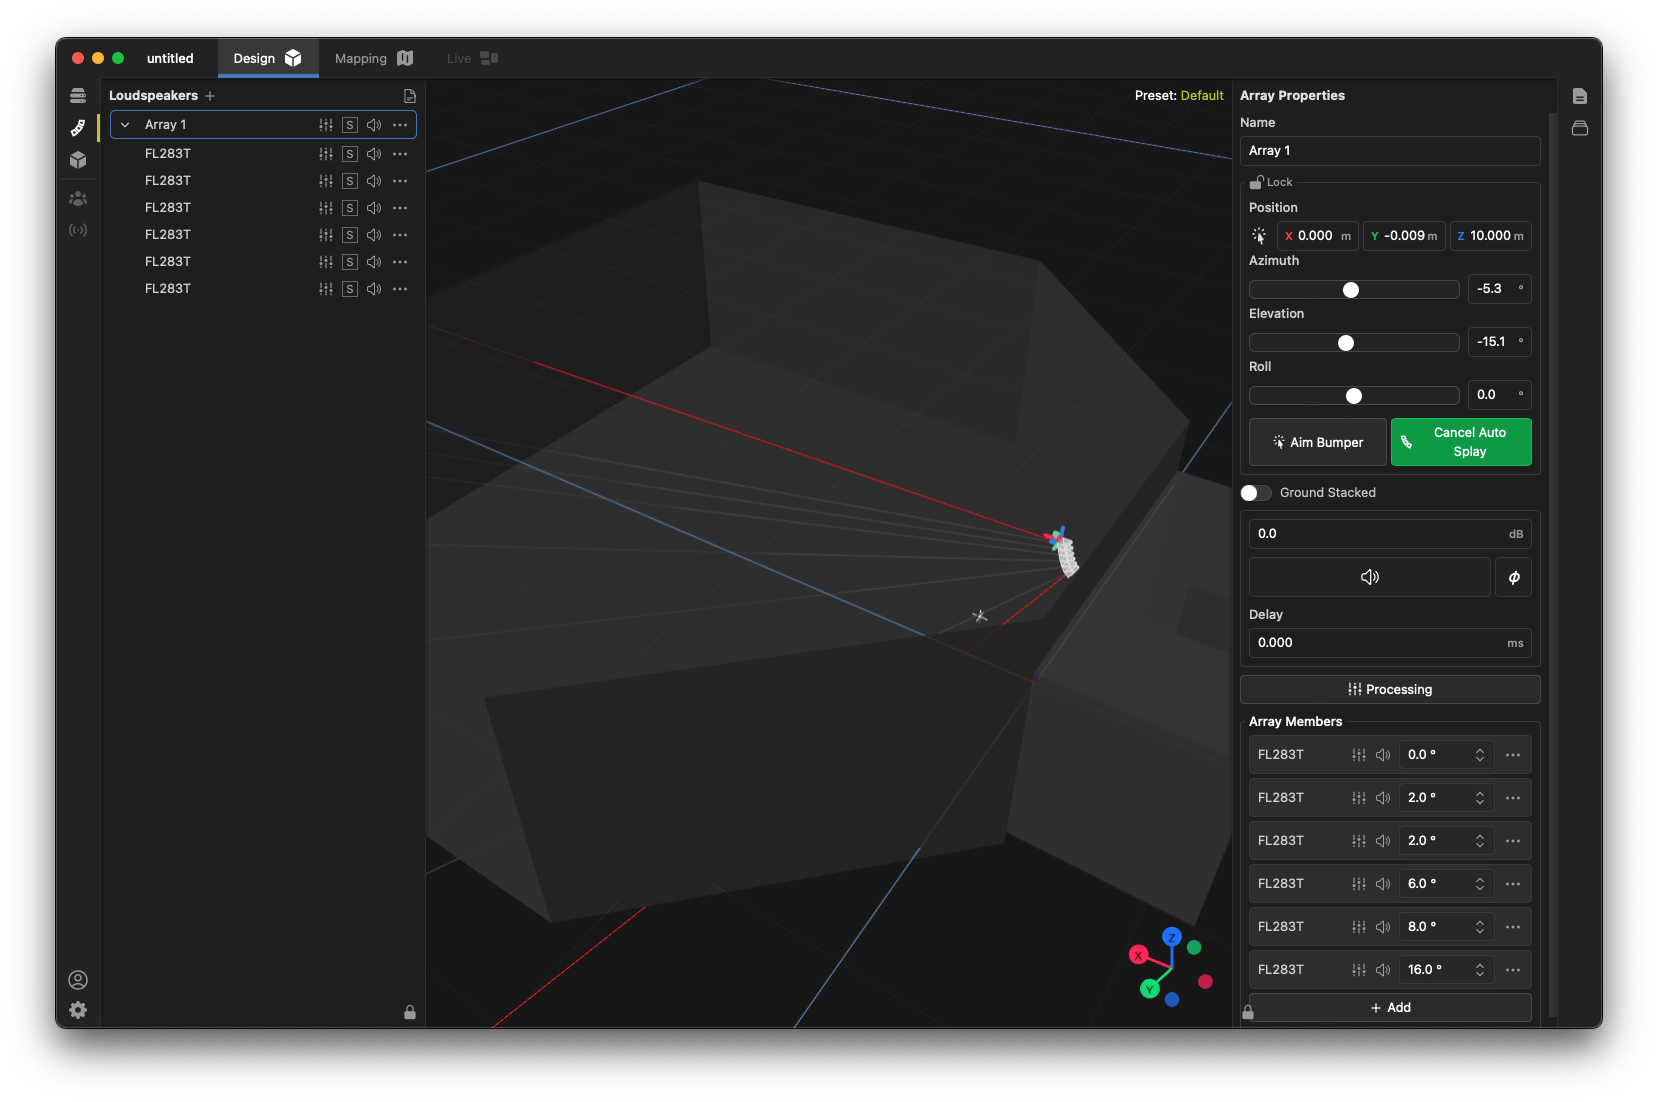Screen dimensions: 1658x1102
Task: Toggle the Ground Stacked switch
Action: click(x=1256, y=493)
